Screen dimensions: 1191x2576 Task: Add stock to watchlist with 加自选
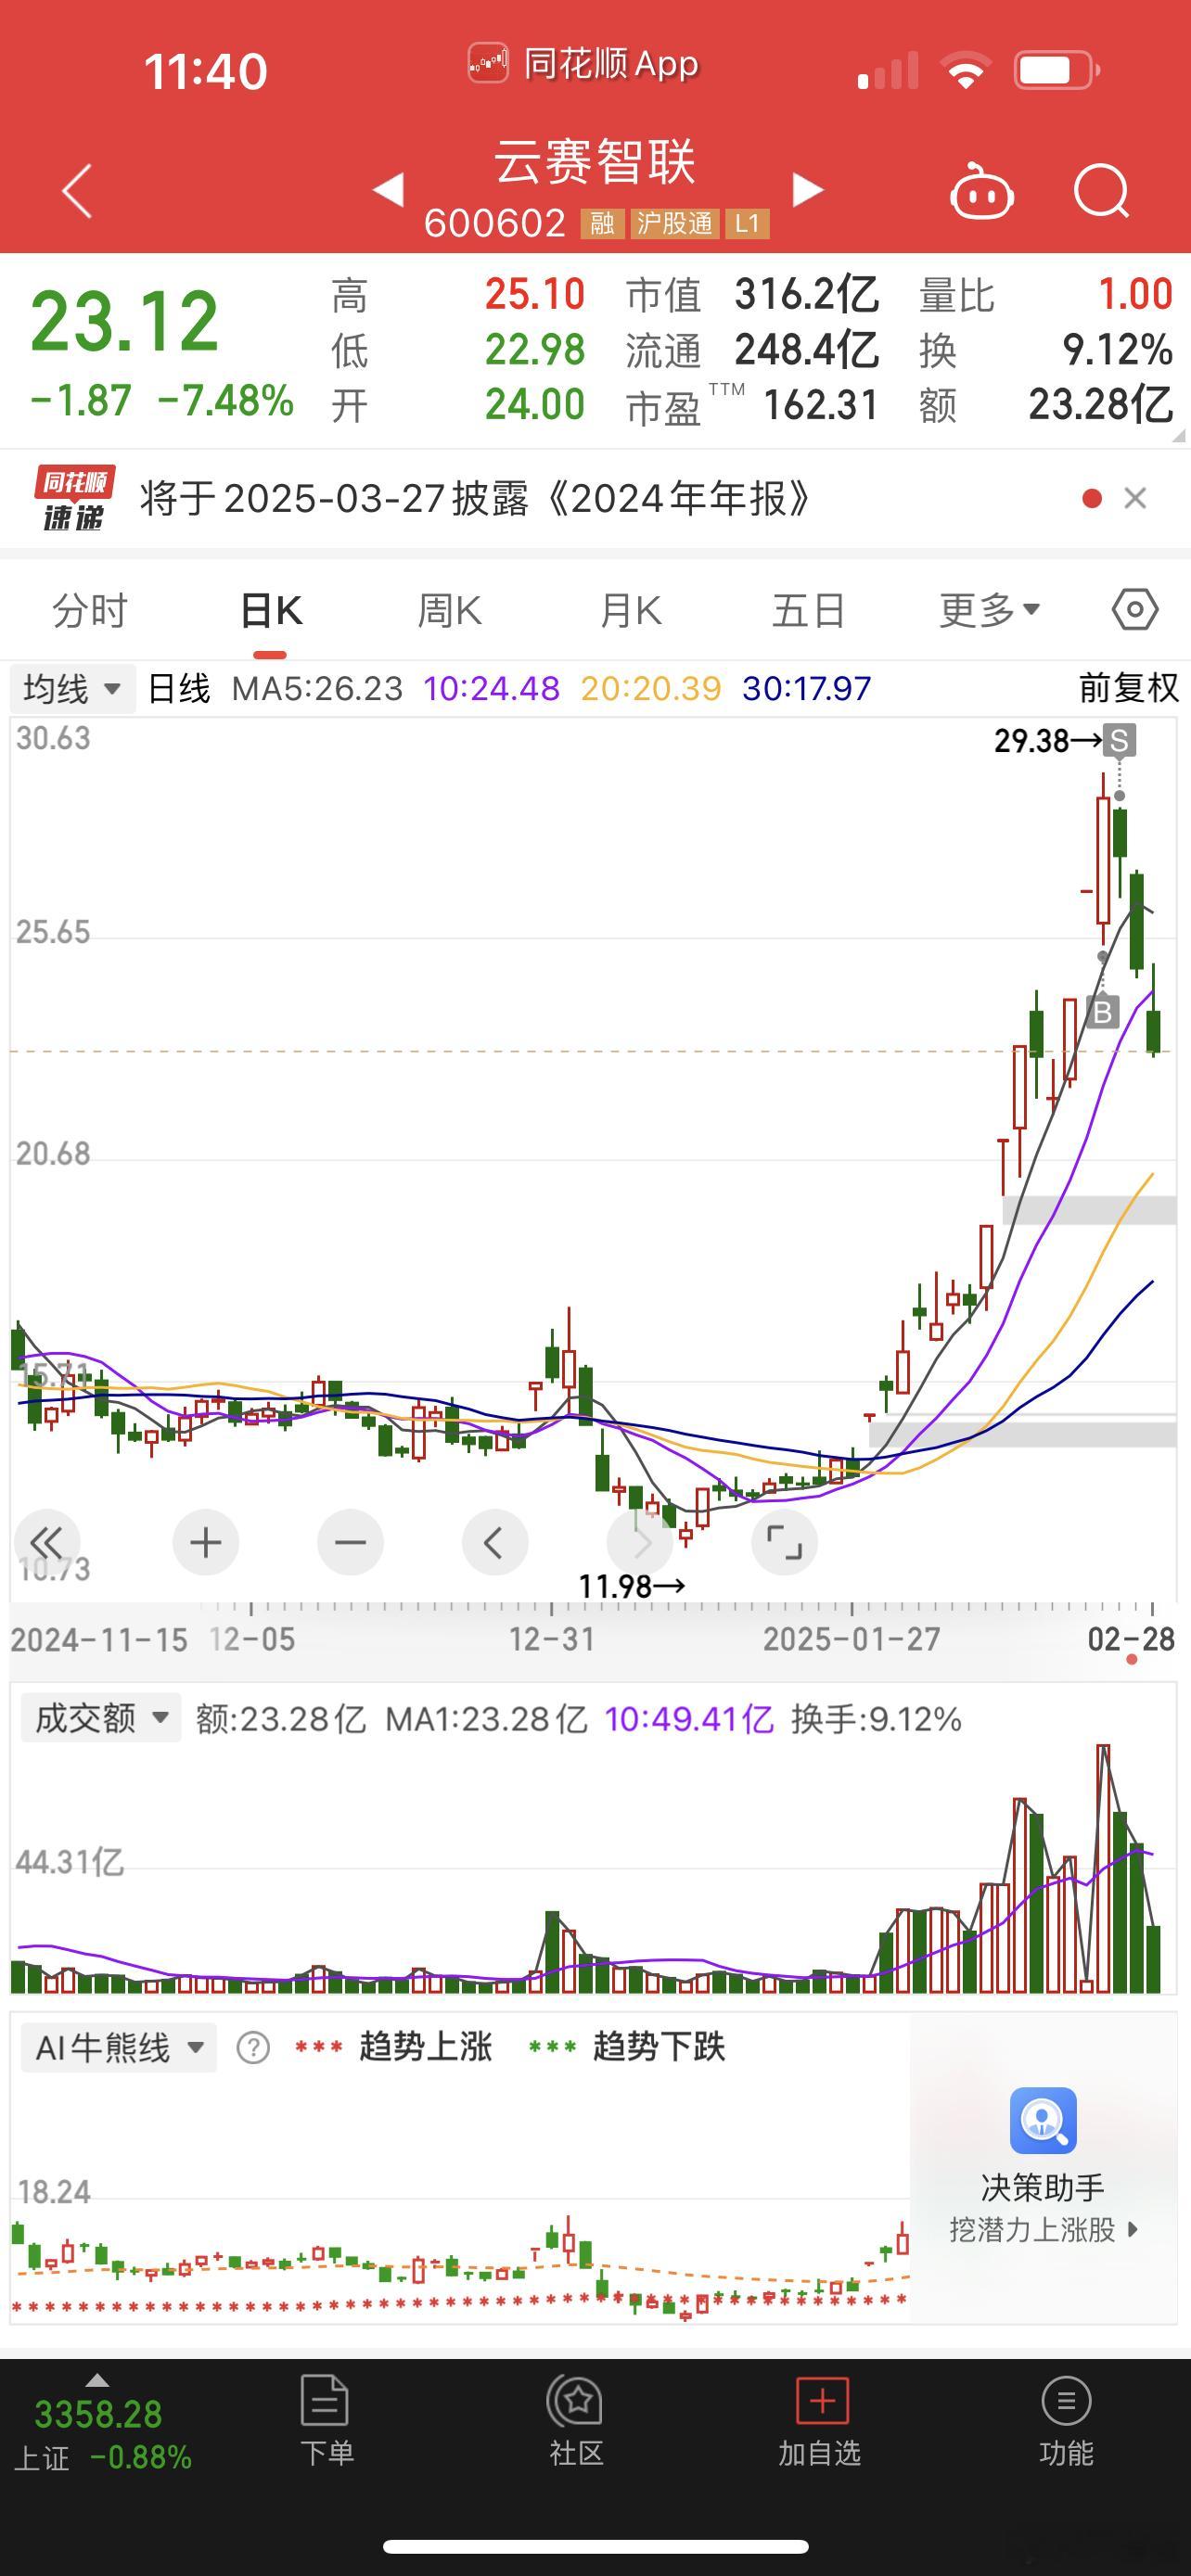(x=820, y=2422)
